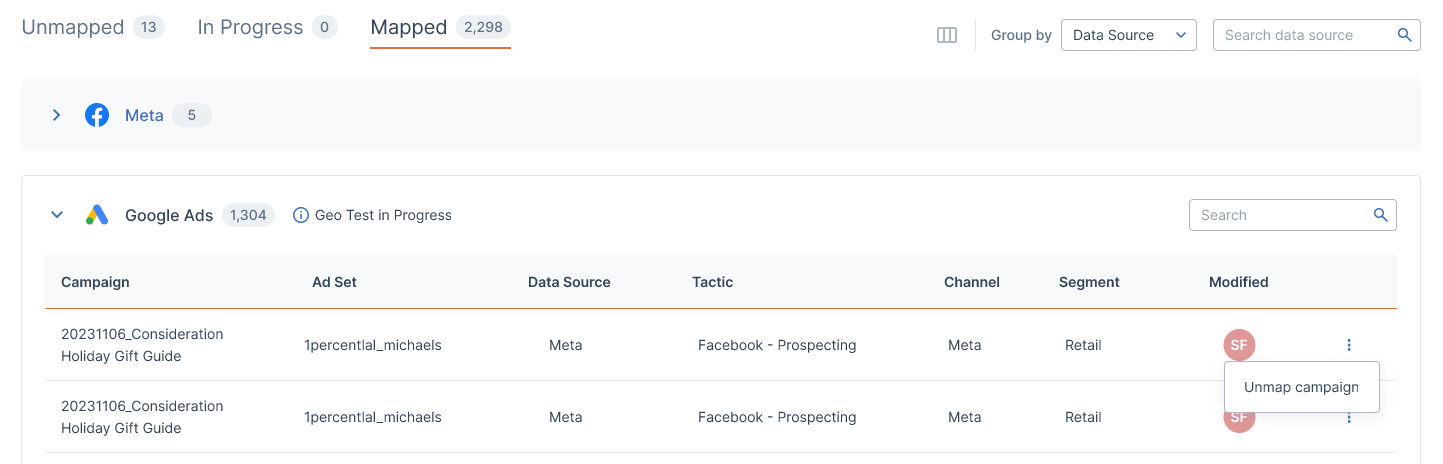Click the Campaign column header
1443x464 pixels.
tap(95, 282)
